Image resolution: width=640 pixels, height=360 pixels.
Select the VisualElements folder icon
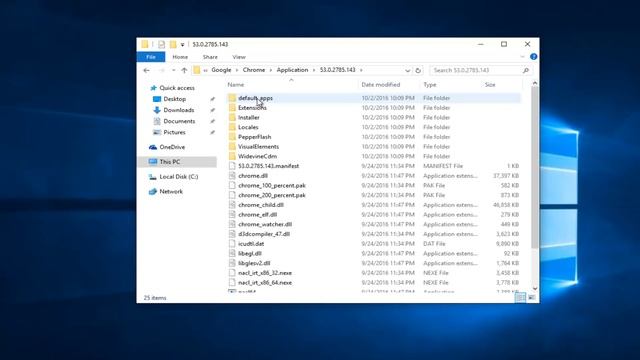(x=232, y=147)
